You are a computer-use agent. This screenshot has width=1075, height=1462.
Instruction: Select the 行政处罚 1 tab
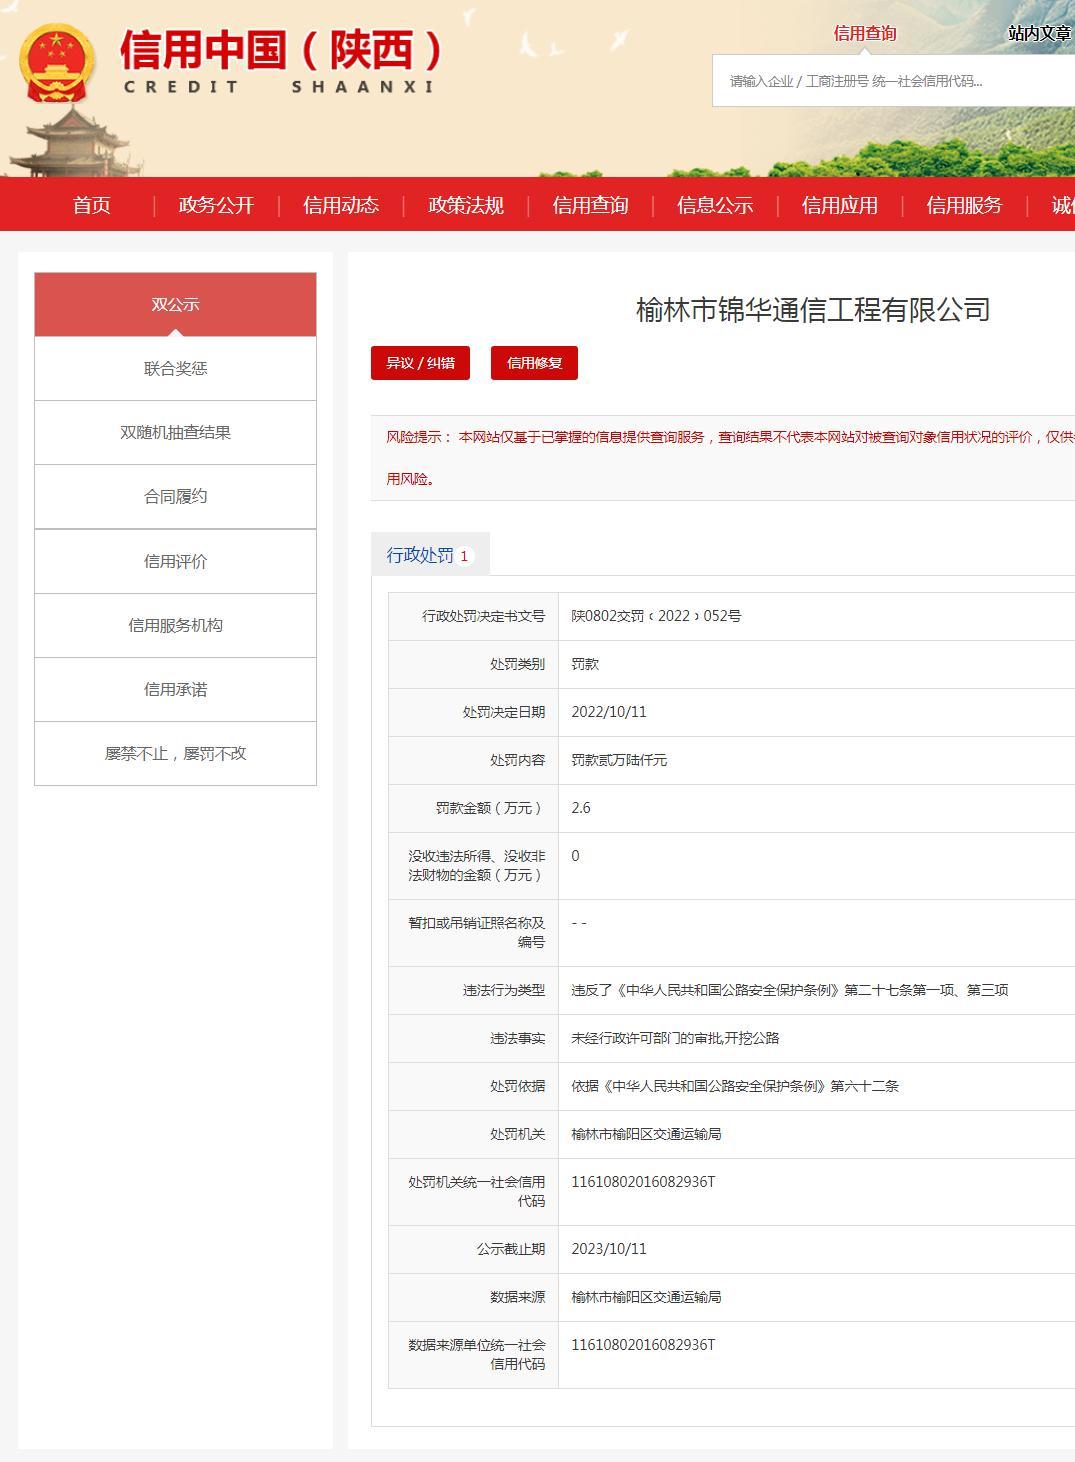point(430,555)
